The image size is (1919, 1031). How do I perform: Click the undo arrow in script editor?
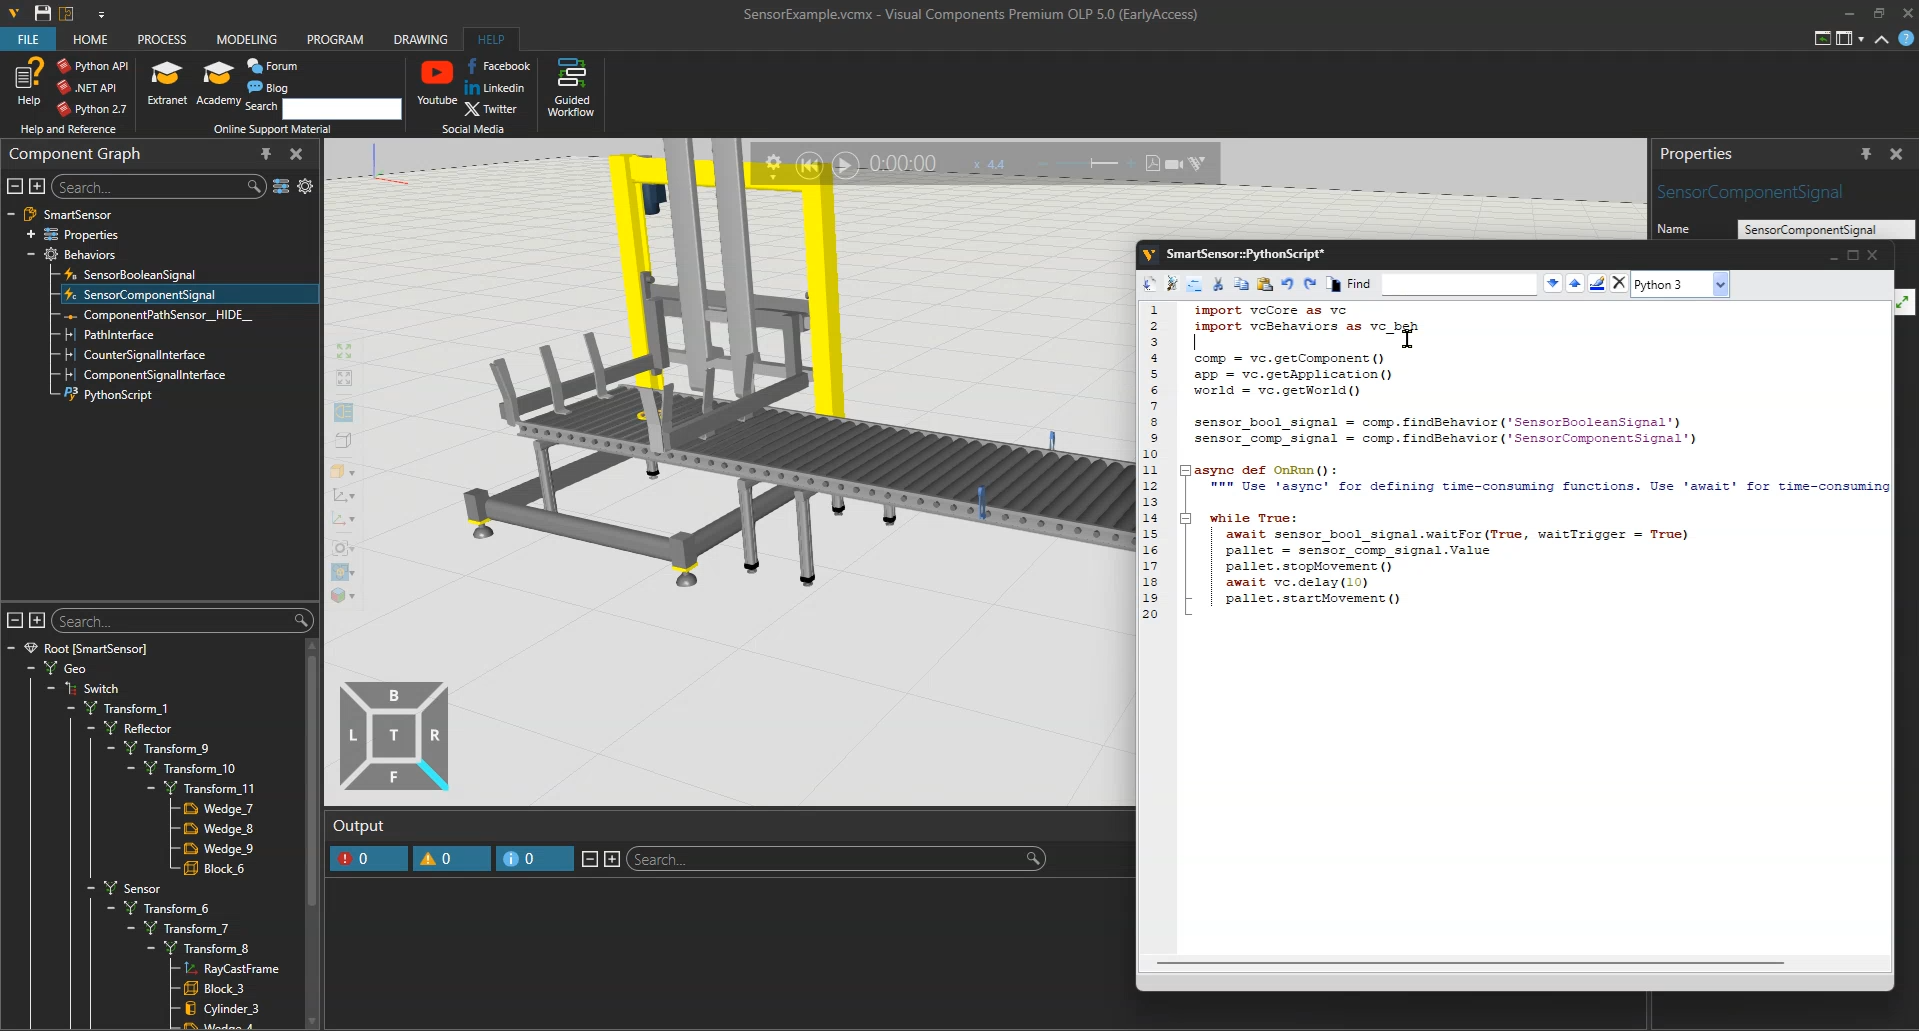click(1287, 284)
